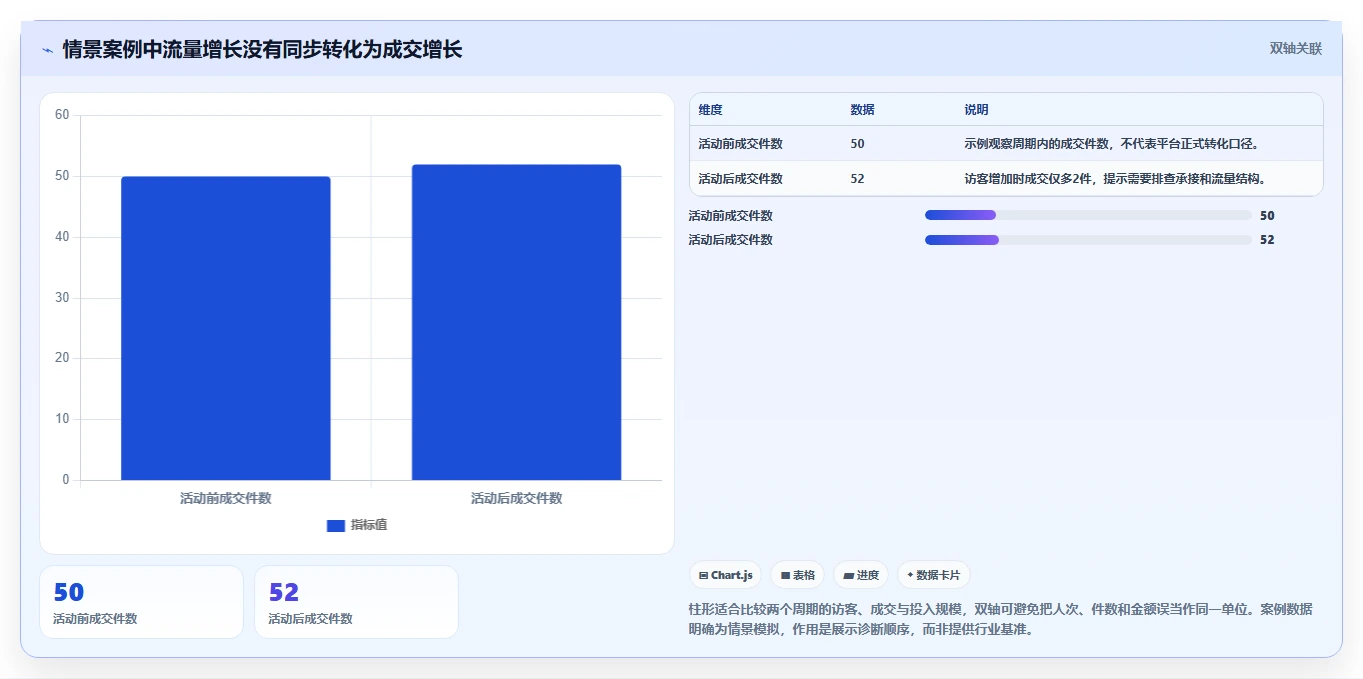Click the 维度 column header
This screenshot has width=1363, height=679.
[x=711, y=110]
